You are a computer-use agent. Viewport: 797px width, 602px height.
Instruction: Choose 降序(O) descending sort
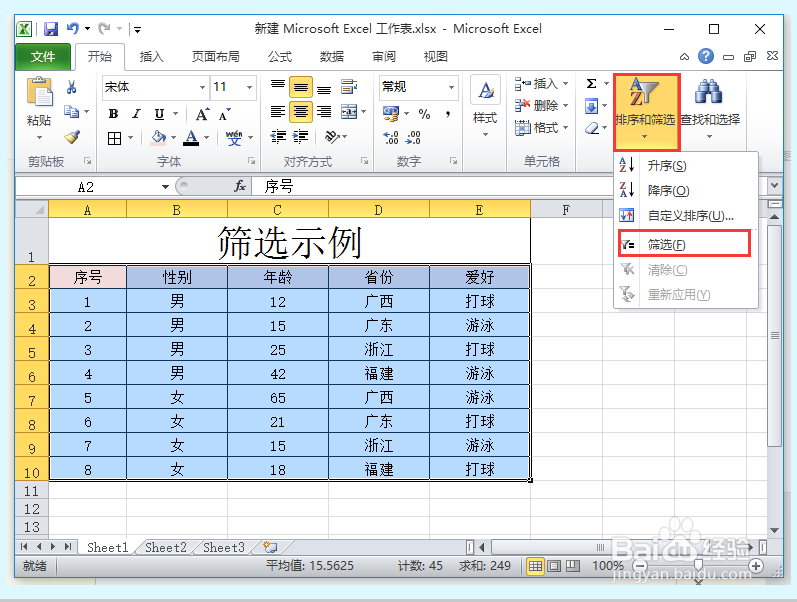[685, 191]
